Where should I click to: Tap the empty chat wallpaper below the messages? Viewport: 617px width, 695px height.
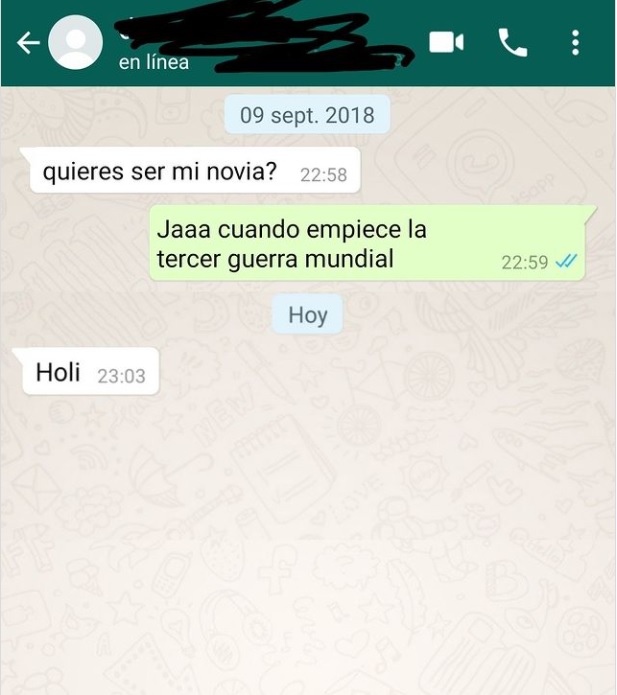tap(308, 545)
